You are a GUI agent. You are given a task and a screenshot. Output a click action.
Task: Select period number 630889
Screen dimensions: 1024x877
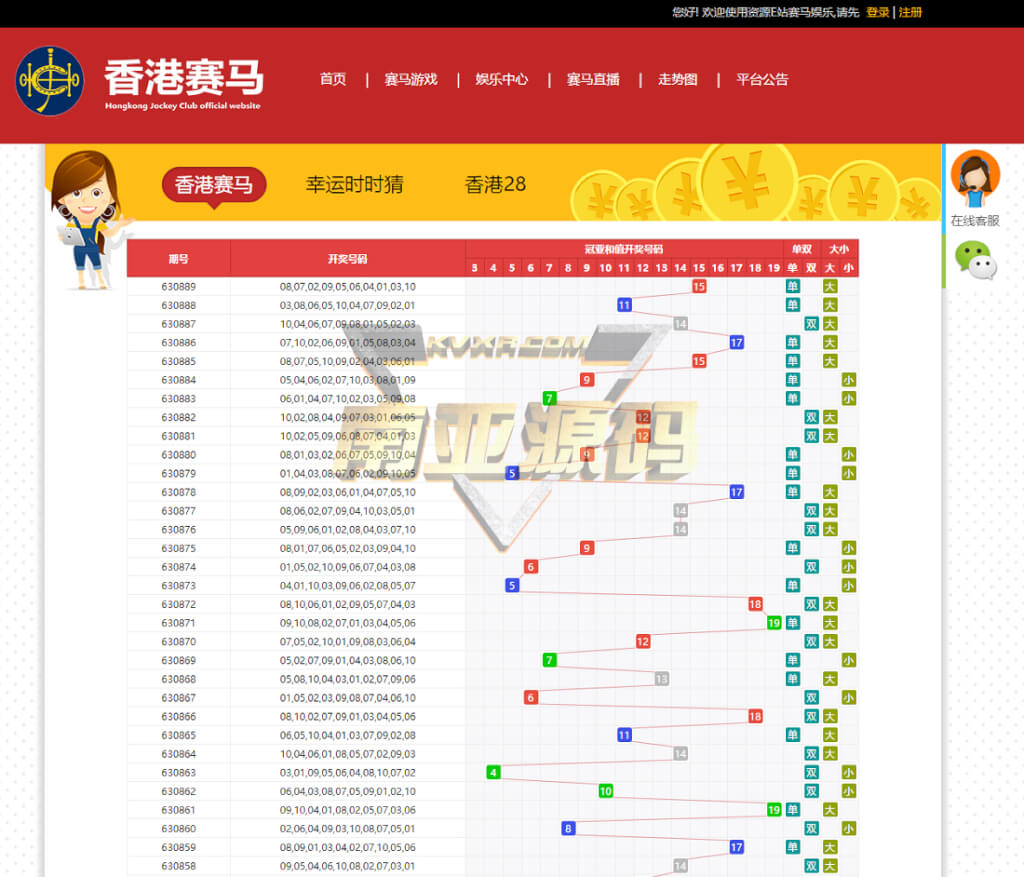[x=178, y=286]
